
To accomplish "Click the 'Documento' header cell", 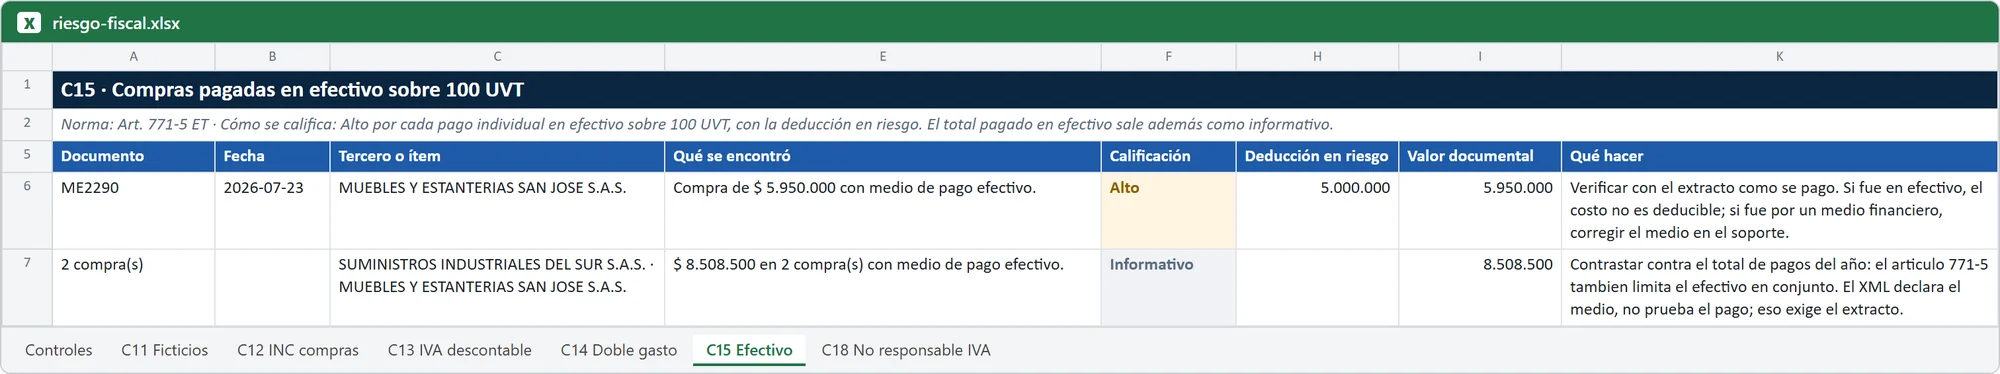I will [134, 156].
